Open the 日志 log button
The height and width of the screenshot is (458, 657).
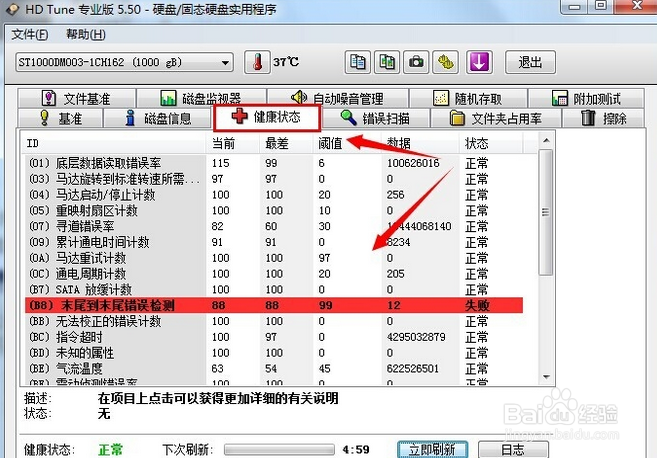coord(513,450)
